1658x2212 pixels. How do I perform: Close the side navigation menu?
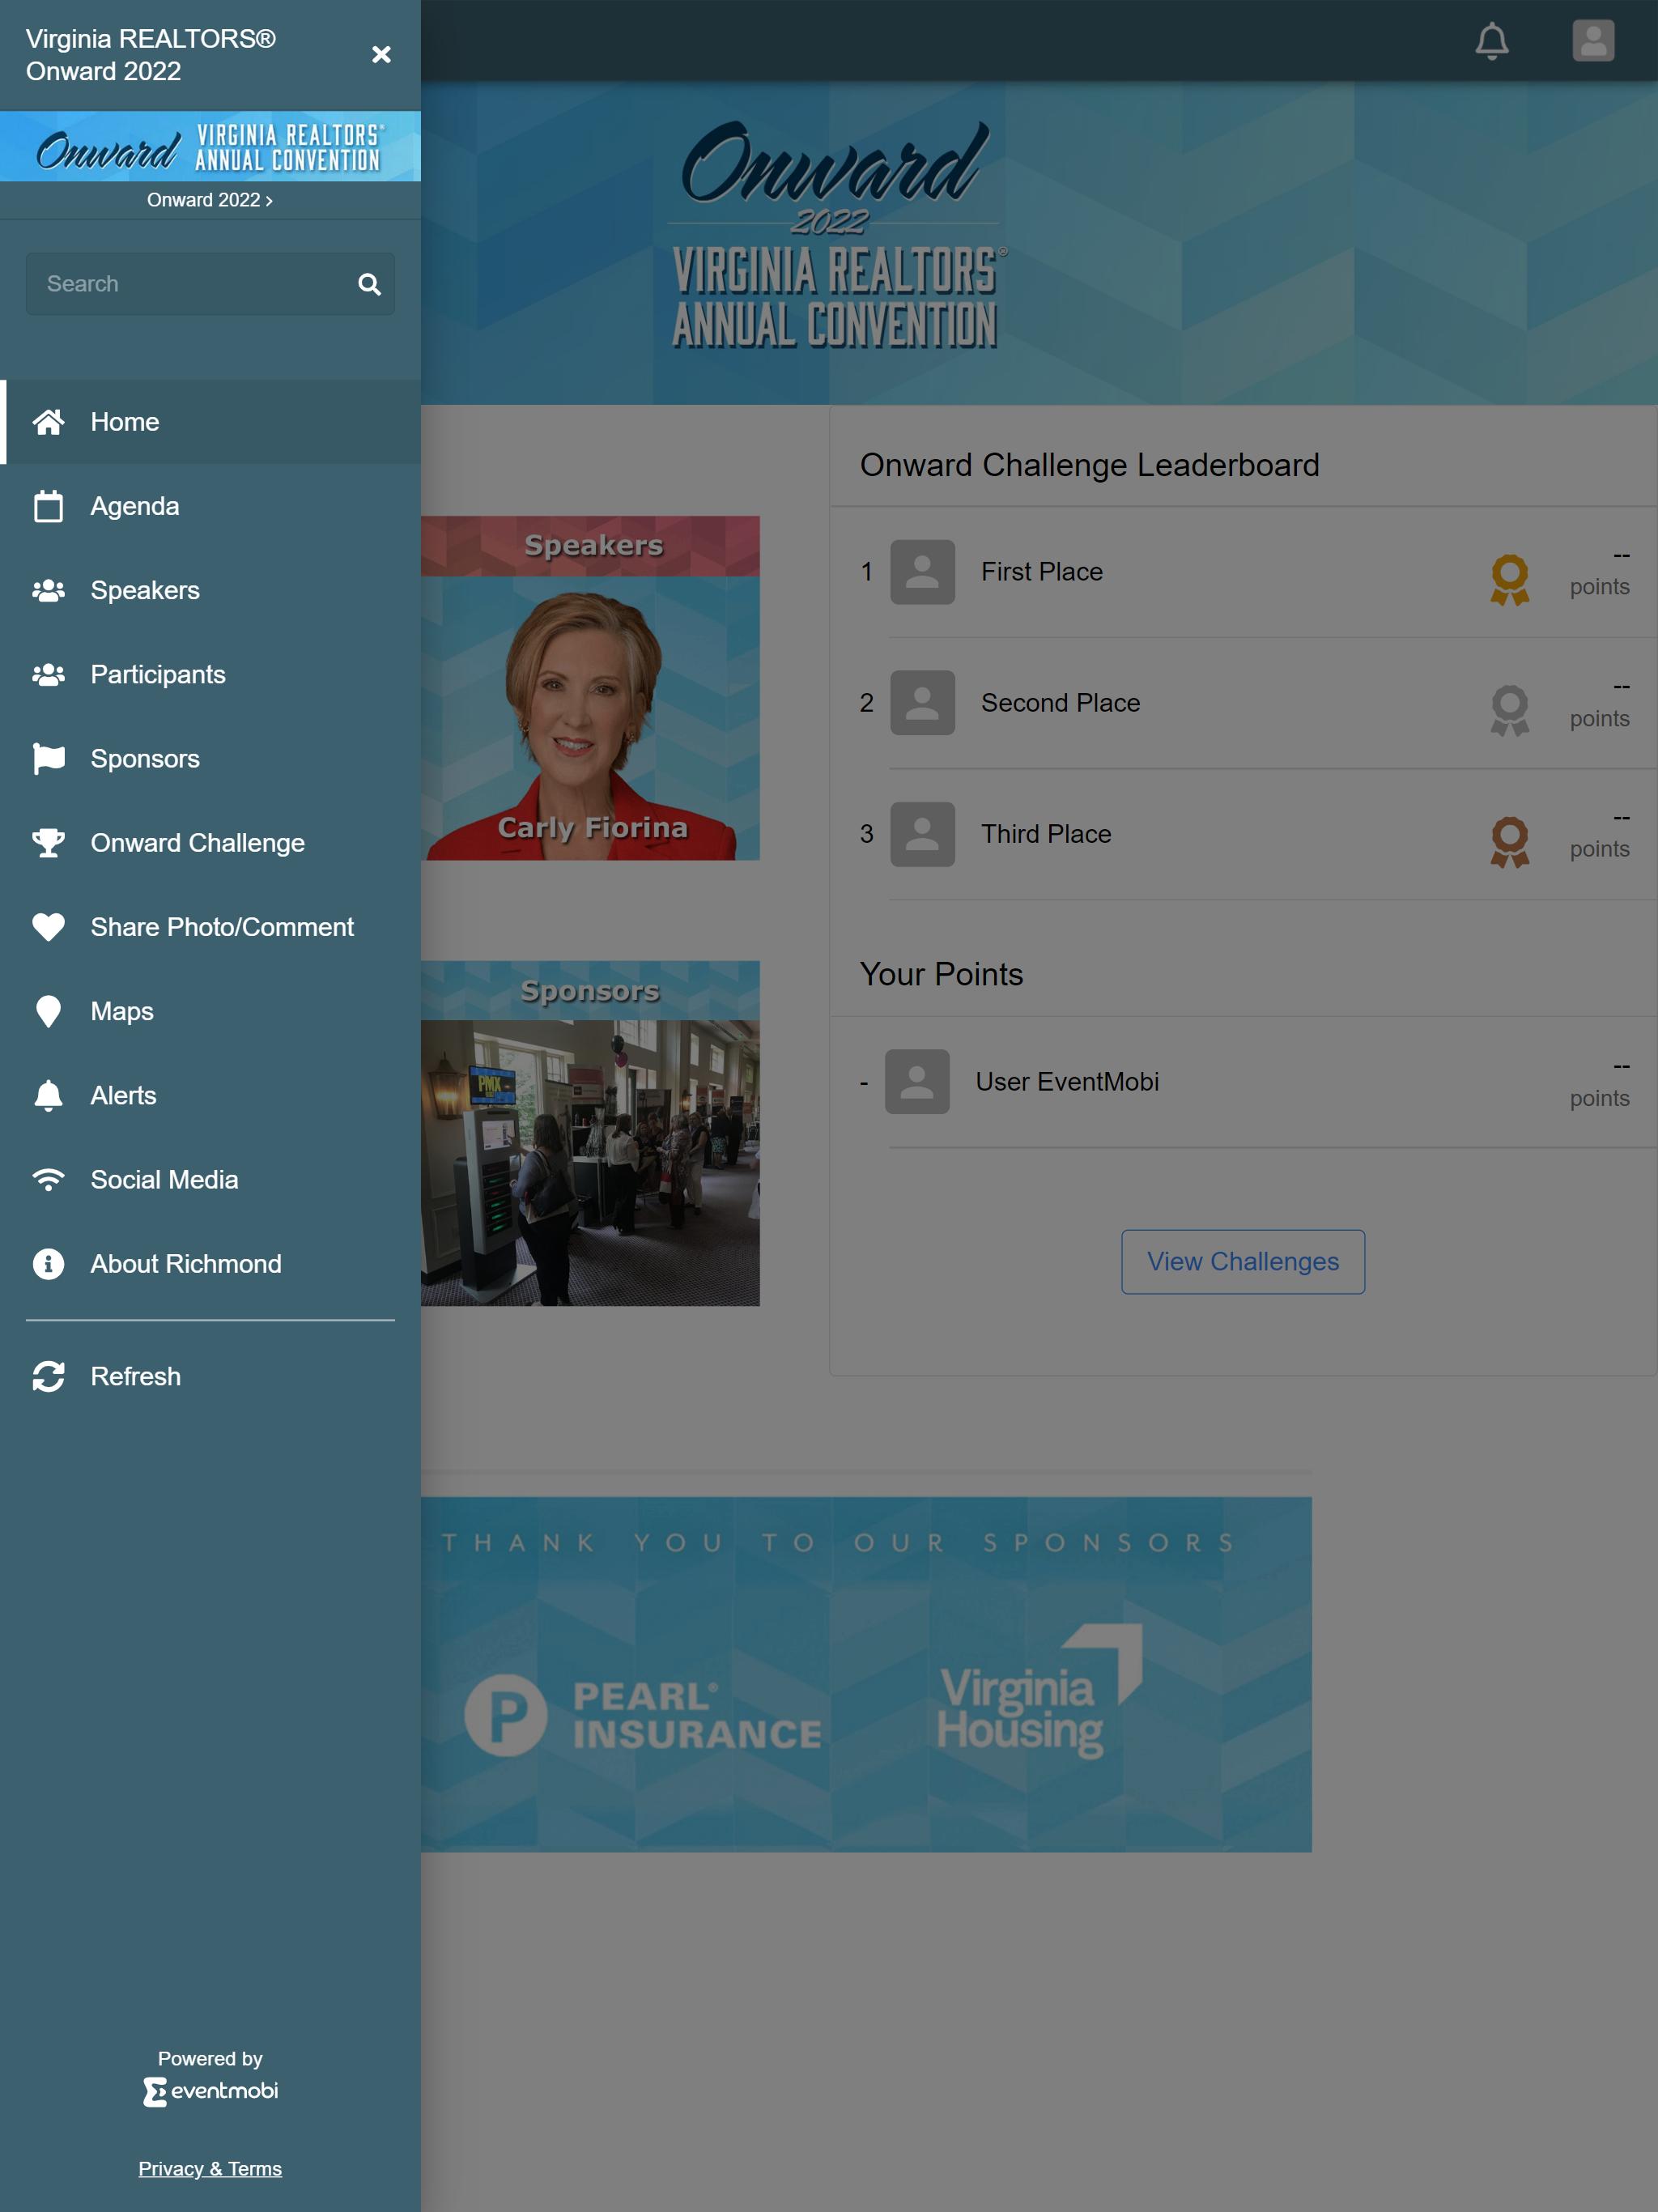coord(381,54)
